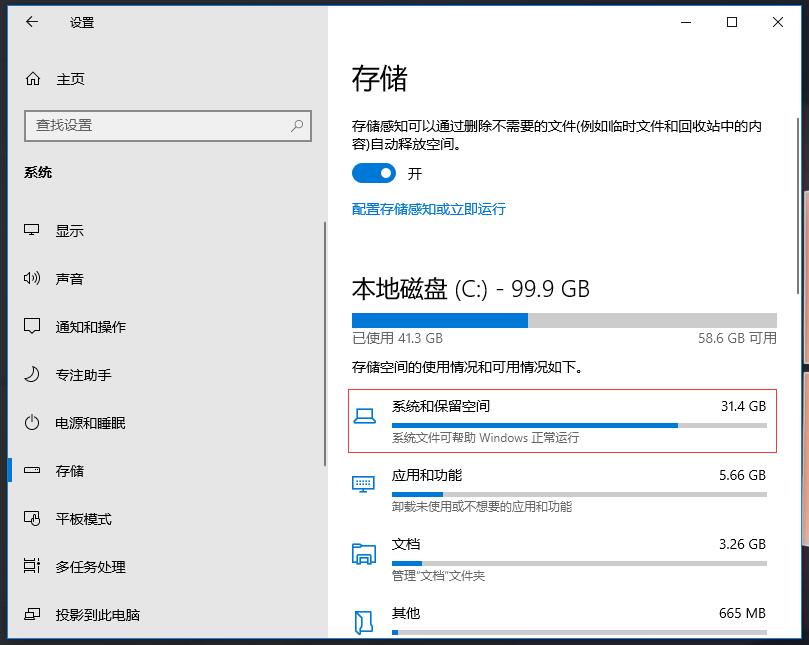809x645 pixels.
Task: Click the Sound (声音) speaker icon
Action: click(x=32, y=279)
